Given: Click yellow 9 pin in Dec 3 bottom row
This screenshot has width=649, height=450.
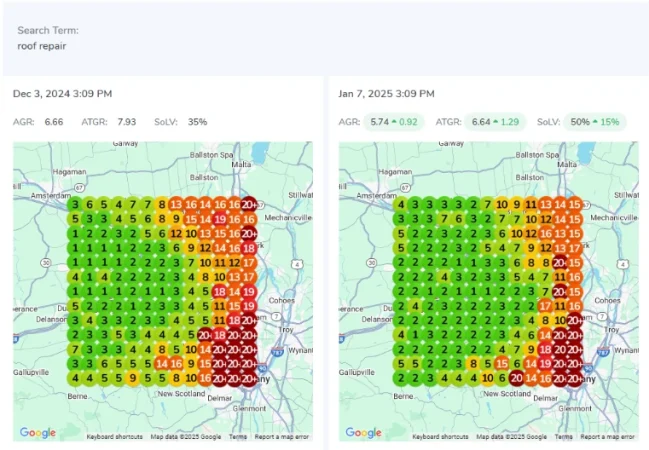Looking at the screenshot, I should click(x=132, y=379).
